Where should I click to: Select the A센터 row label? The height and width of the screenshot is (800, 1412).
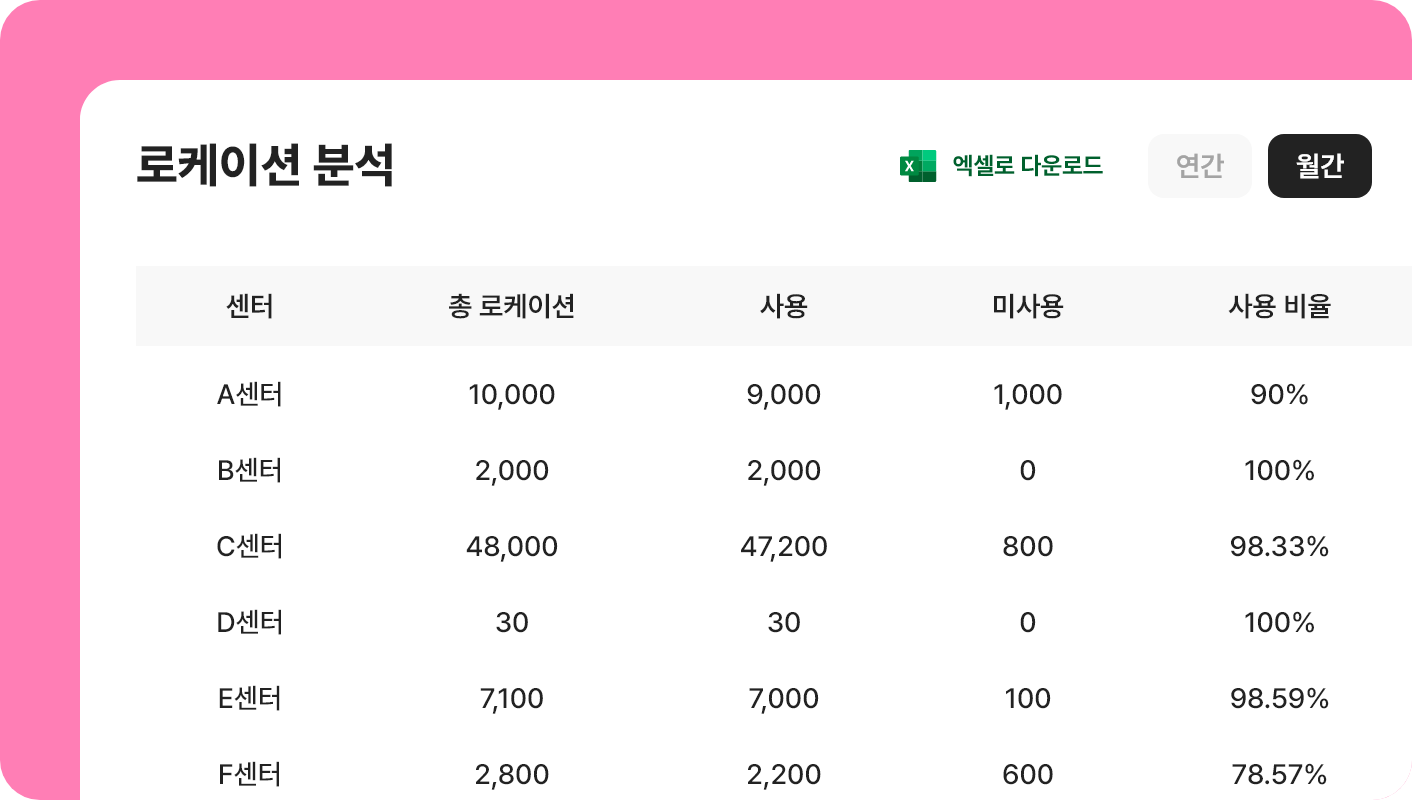[x=250, y=395]
